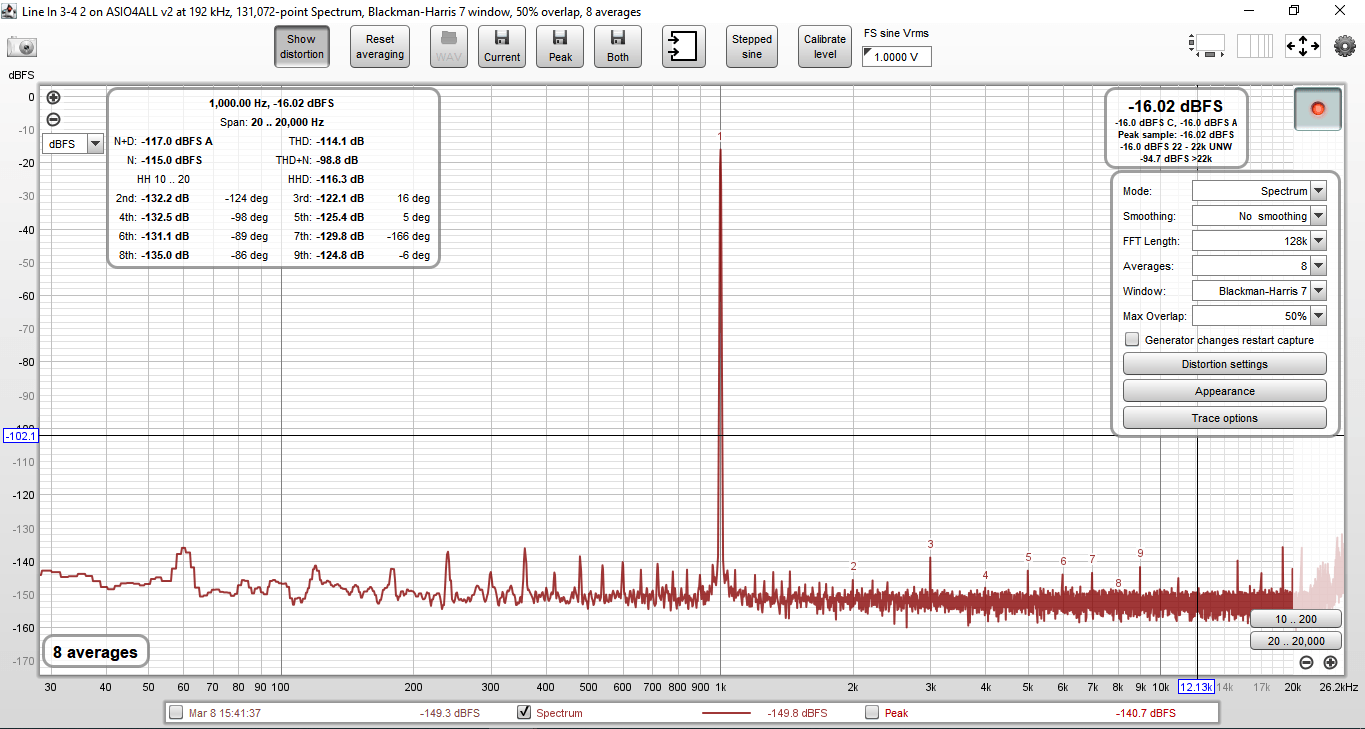The height and width of the screenshot is (729, 1365).
Task: Open the Max Overlap dropdown
Action: (1259, 316)
